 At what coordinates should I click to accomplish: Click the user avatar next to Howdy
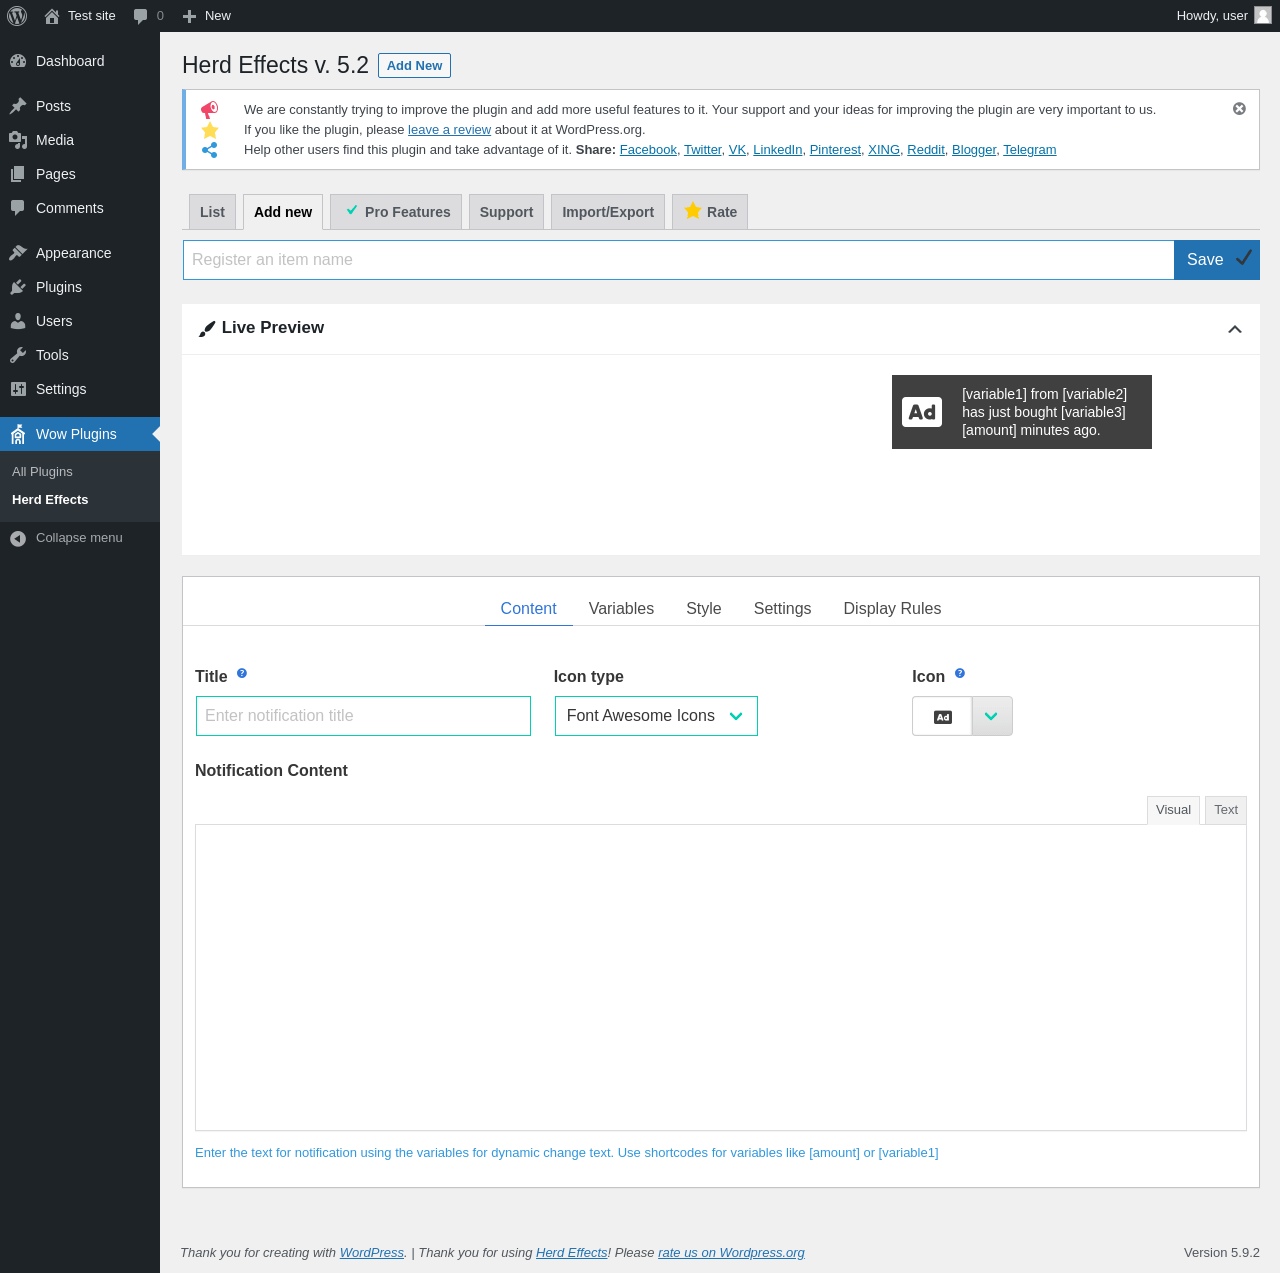point(1263,15)
